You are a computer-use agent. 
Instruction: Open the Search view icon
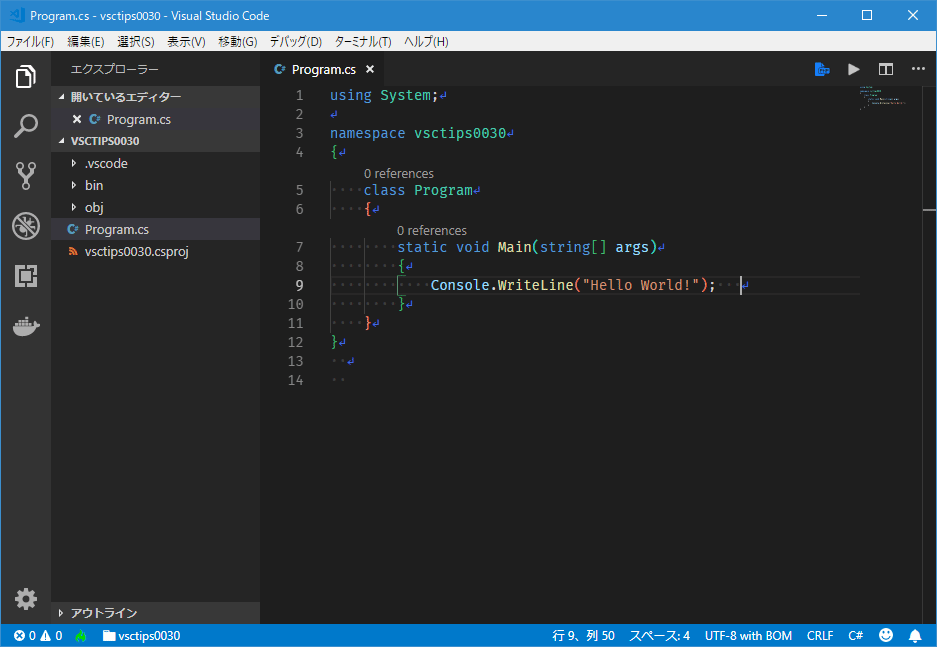(x=26, y=127)
